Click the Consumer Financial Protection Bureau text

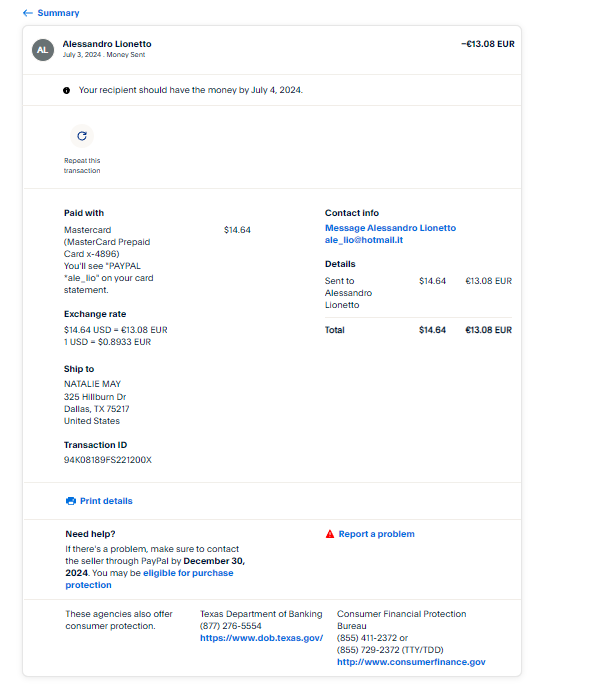click(x=401, y=620)
